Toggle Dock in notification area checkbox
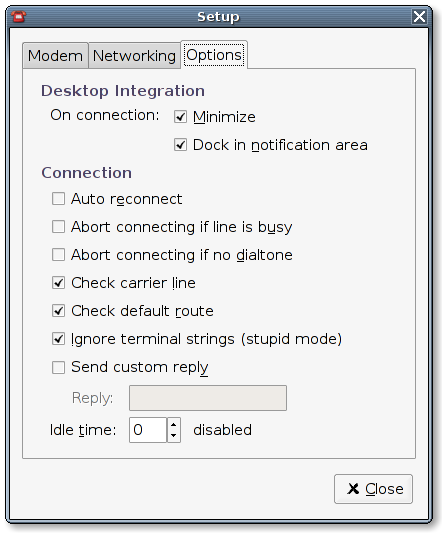This screenshot has width=442, height=533. tap(180, 145)
